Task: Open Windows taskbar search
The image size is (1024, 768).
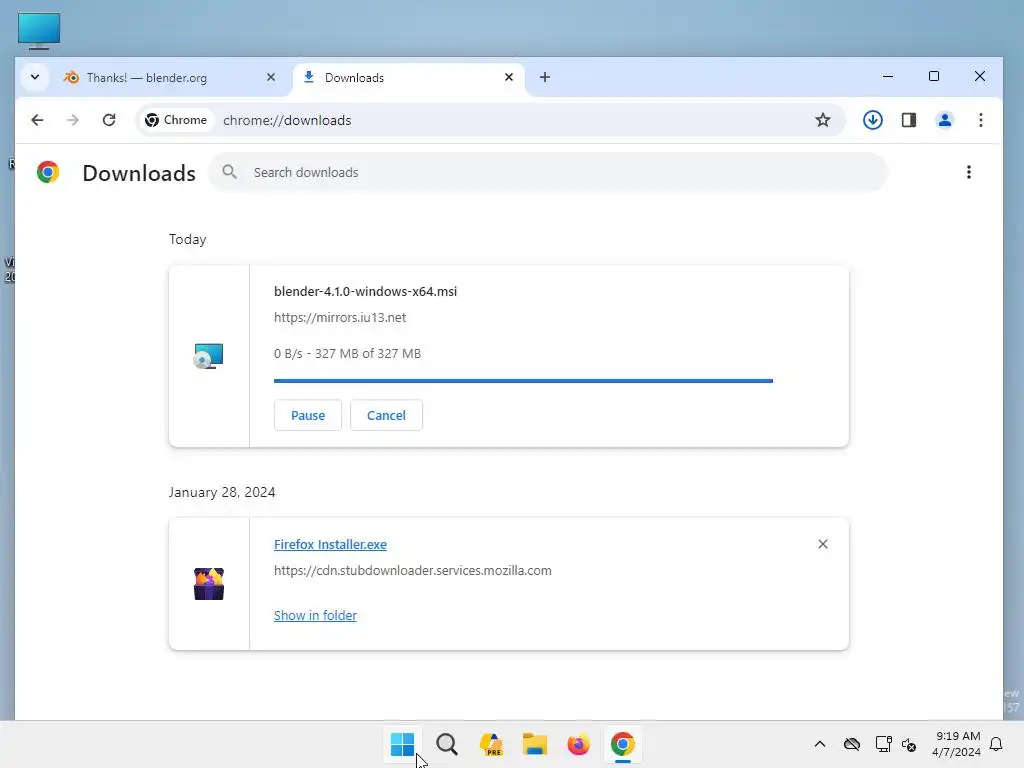Action: [x=447, y=744]
